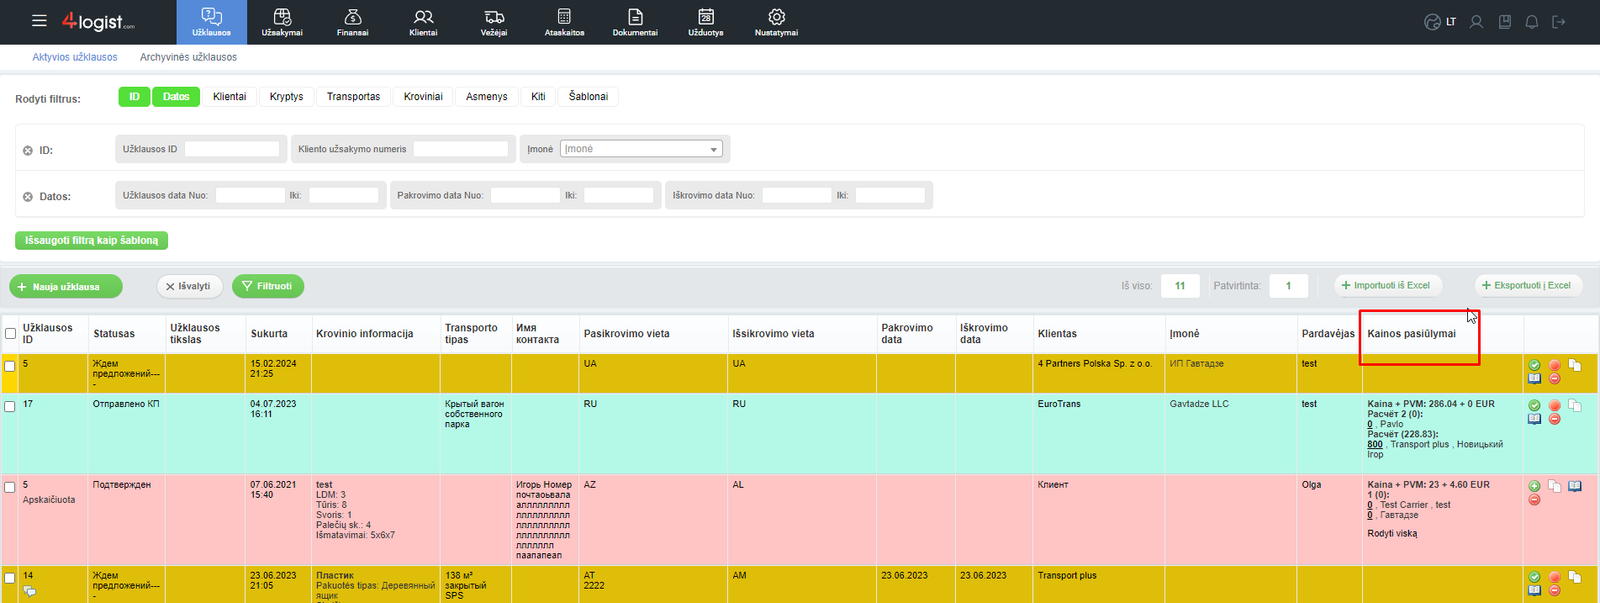Remove the Datos filter row with its x icon
The image size is (1600, 603).
[28, 197]
